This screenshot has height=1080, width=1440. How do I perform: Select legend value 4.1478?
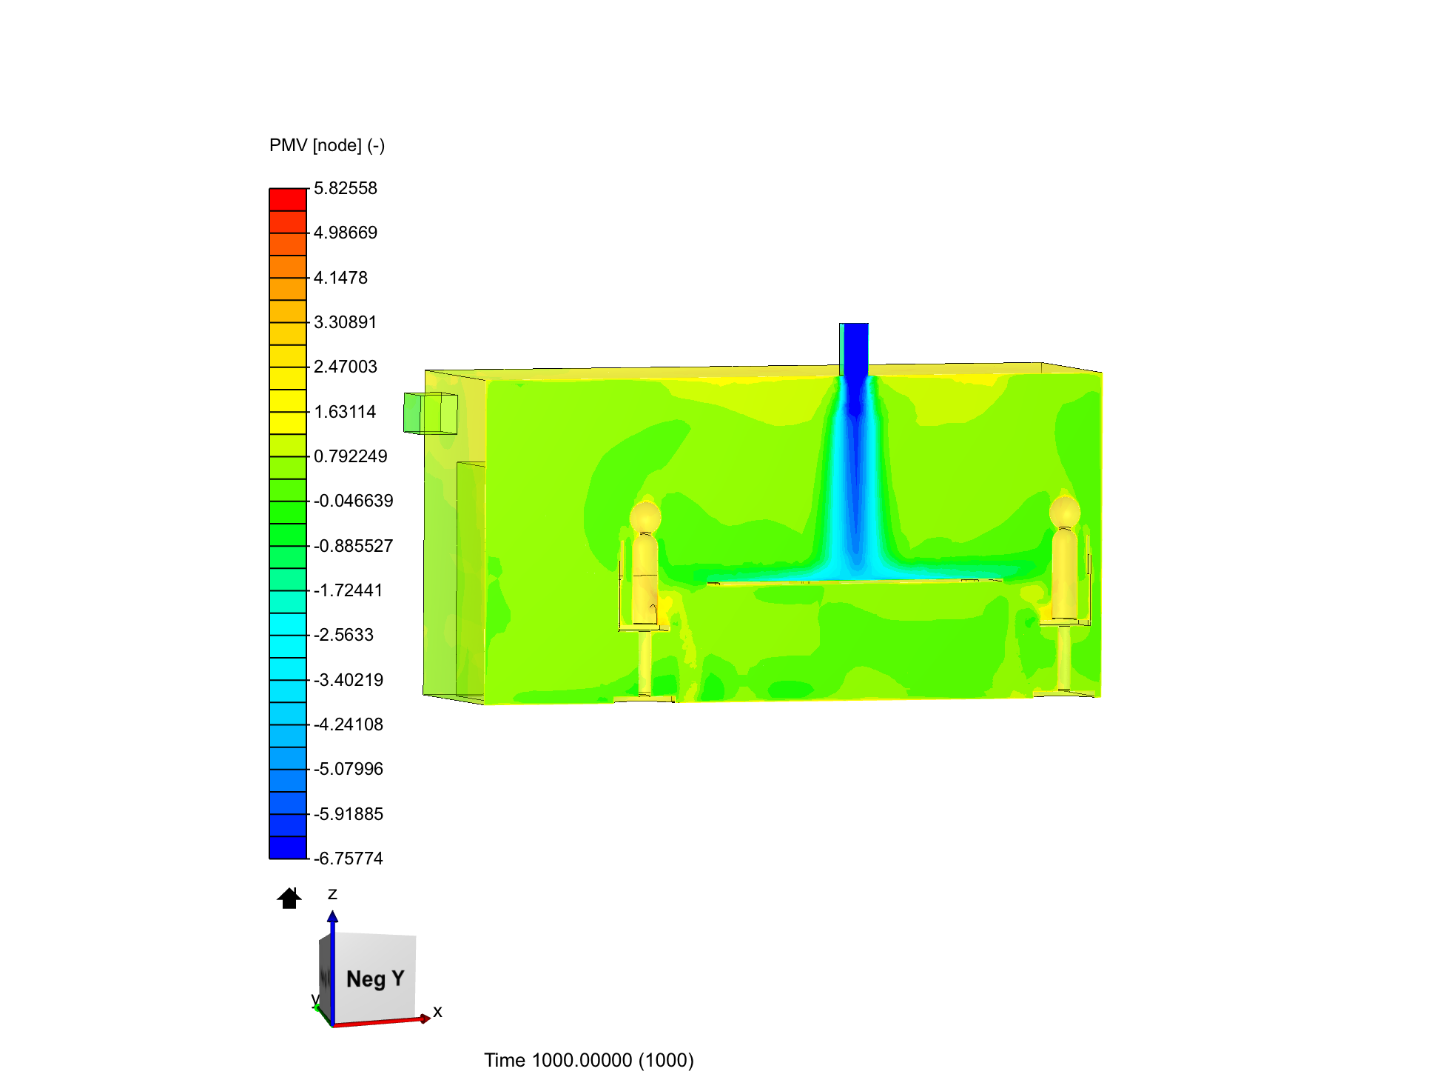pyautogui.click(x=340, y=278)
